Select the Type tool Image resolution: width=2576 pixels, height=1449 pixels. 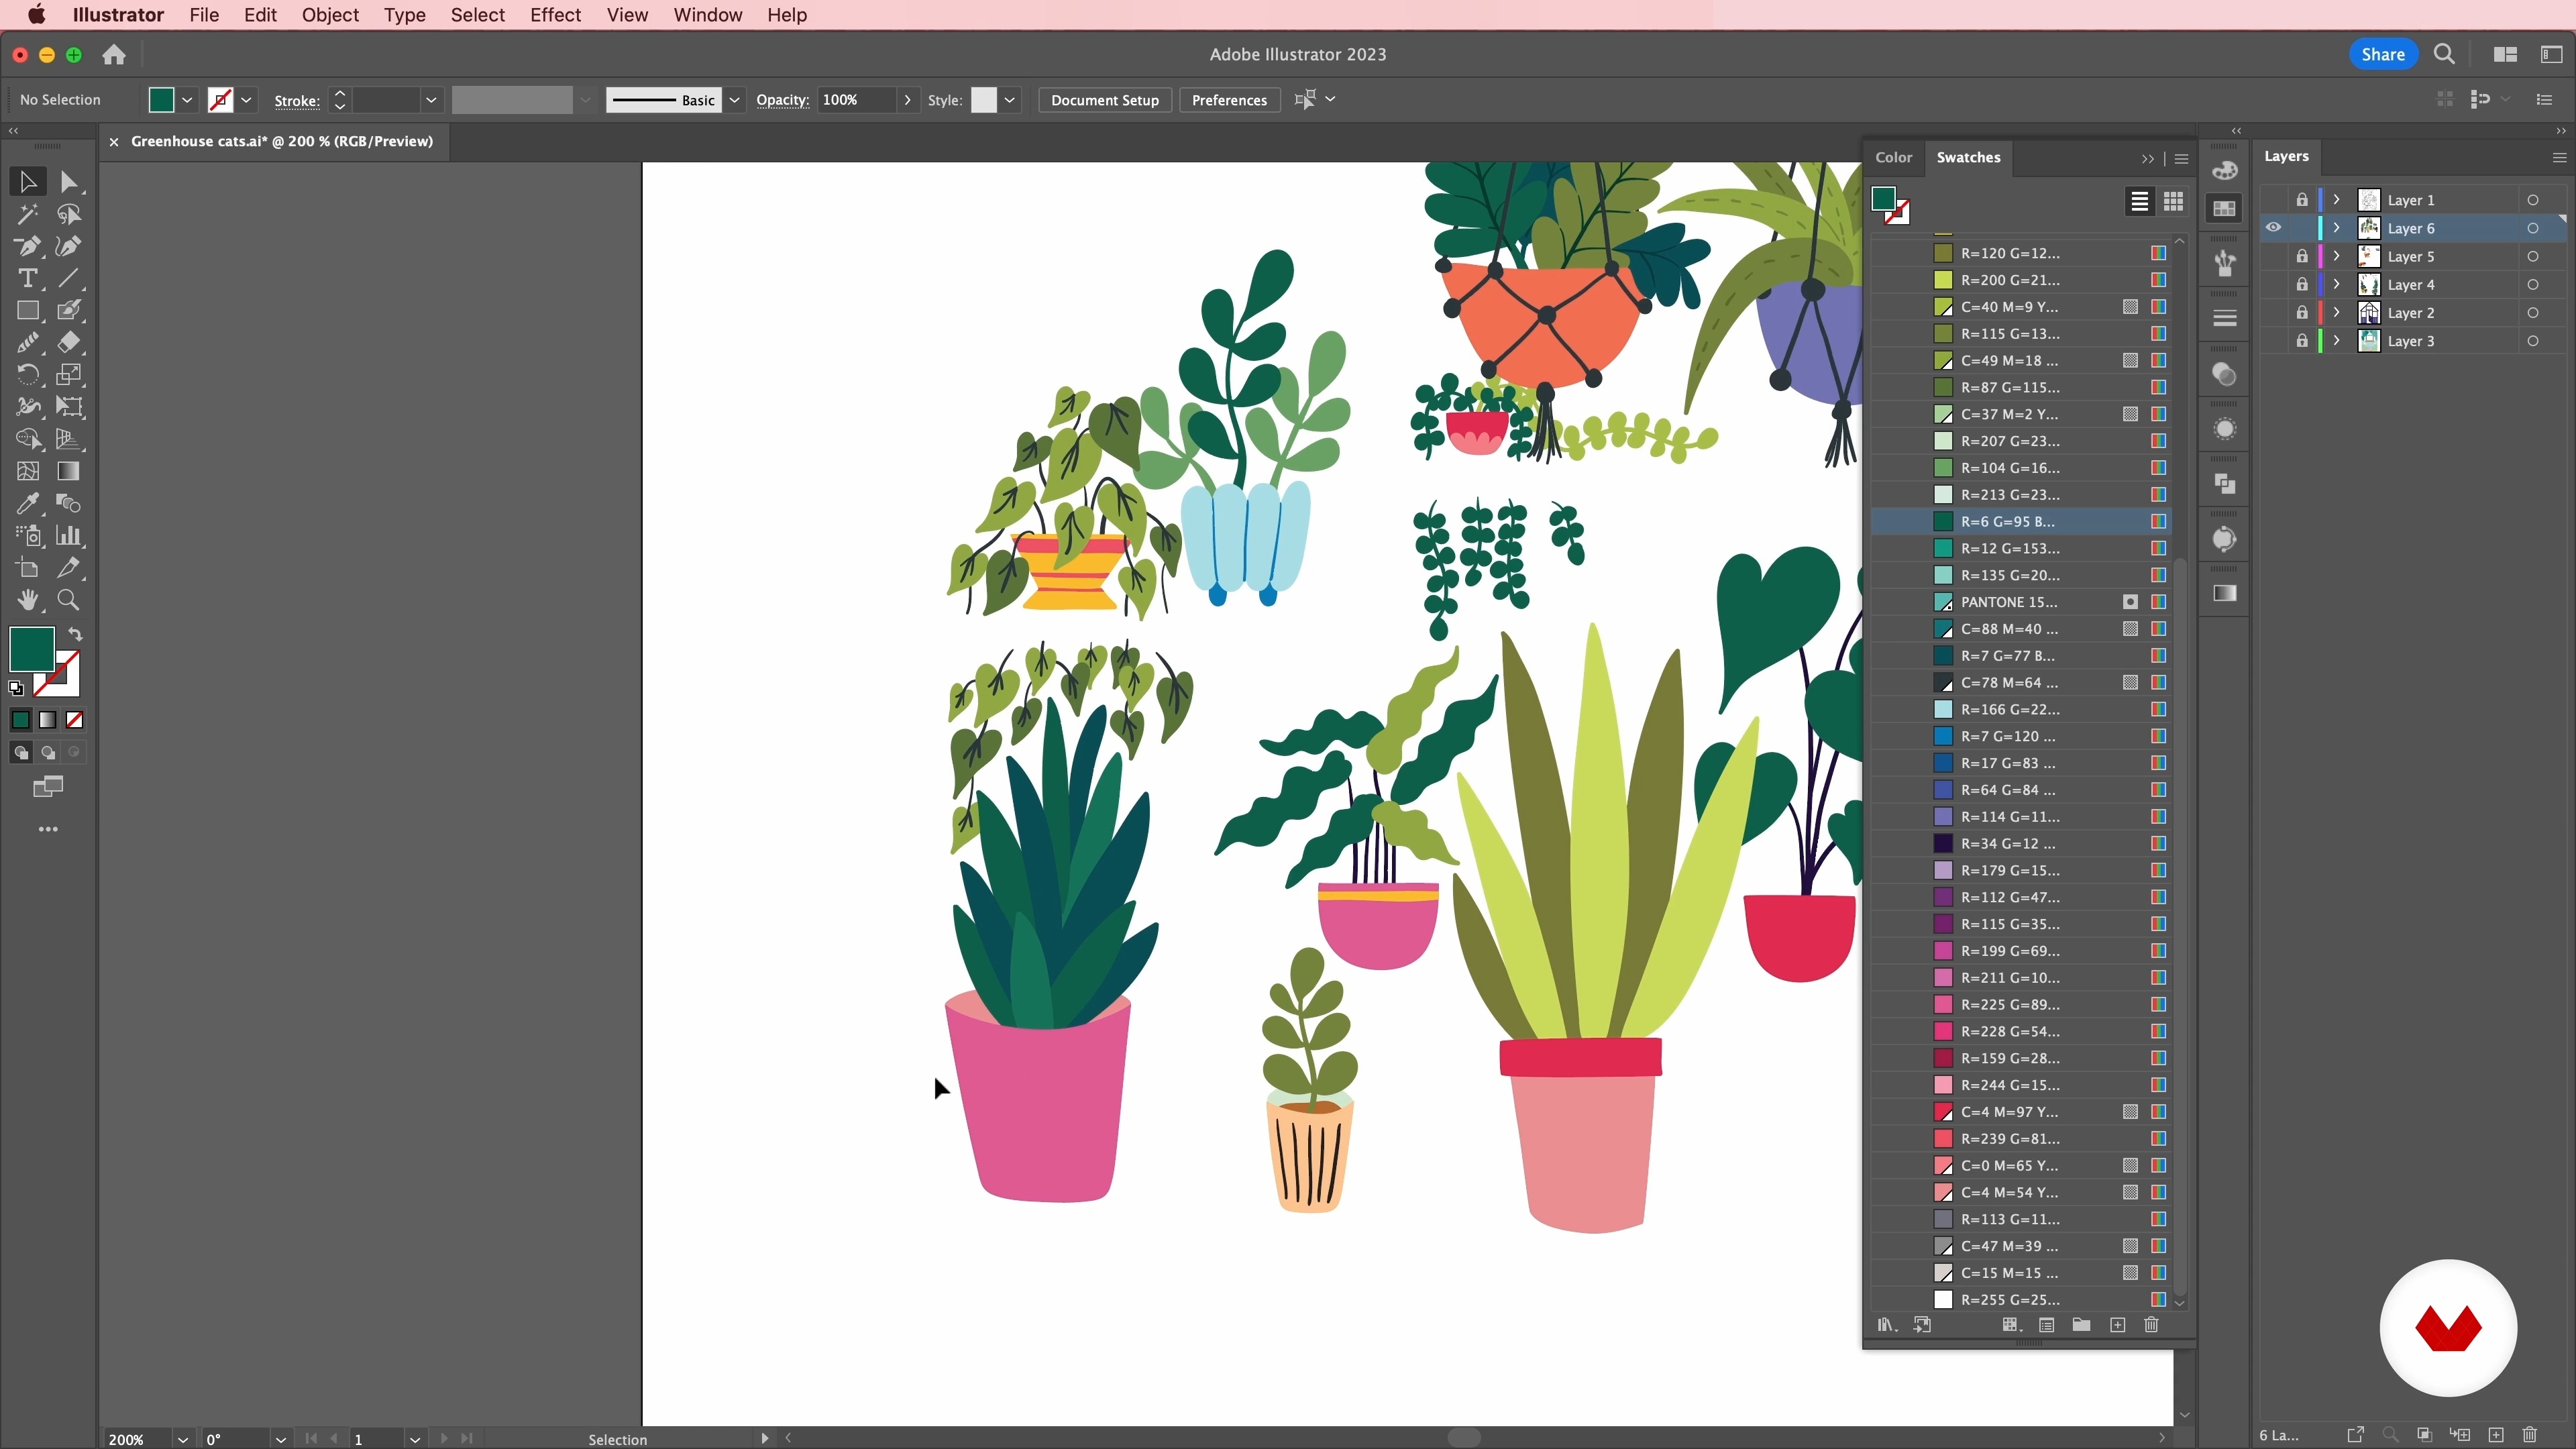[x=27, y=278]
